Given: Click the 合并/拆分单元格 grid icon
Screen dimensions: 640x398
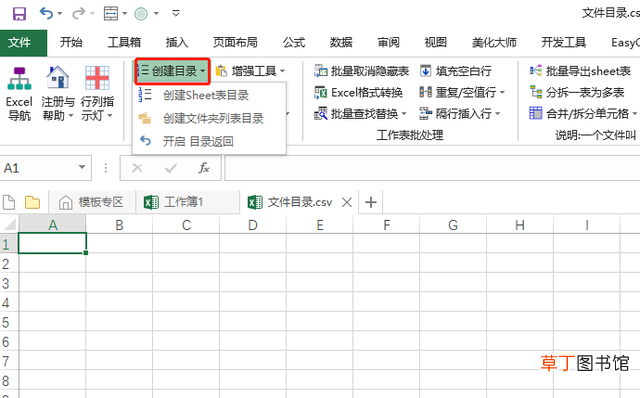Looking at the screenshot, I should [x=536, y=113].
